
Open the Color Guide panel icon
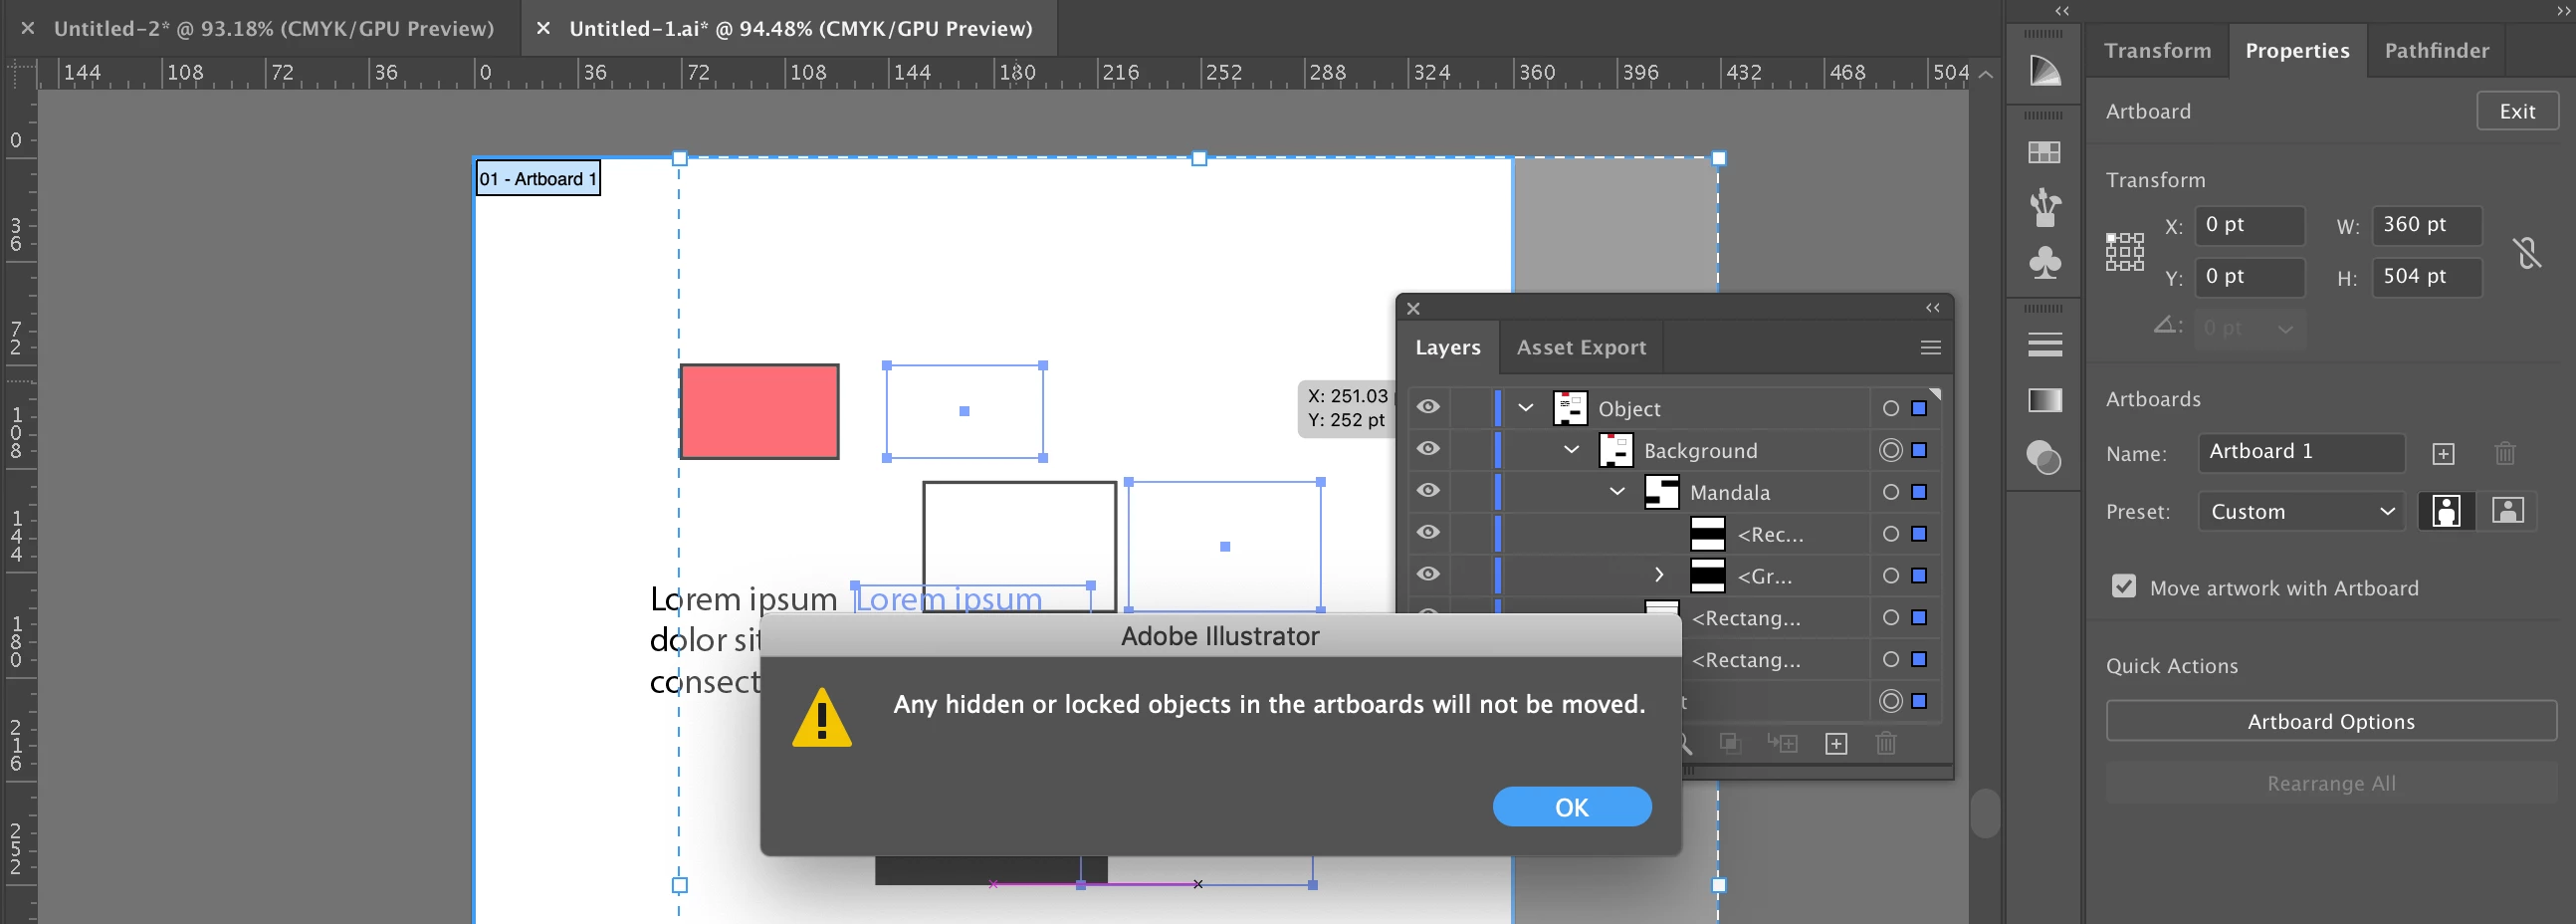2045,70
